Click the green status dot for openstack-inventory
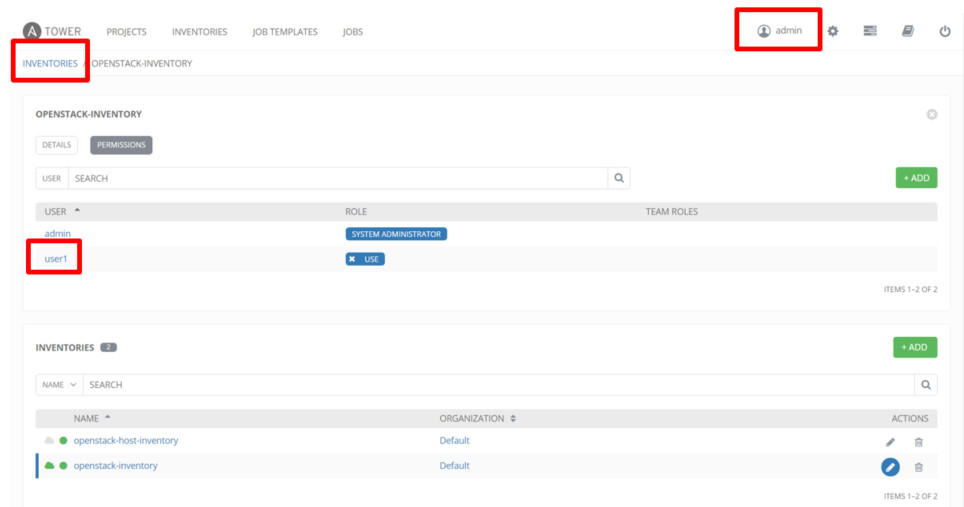The height and width of the screenshot is (507, 964). tap(63, 466)
